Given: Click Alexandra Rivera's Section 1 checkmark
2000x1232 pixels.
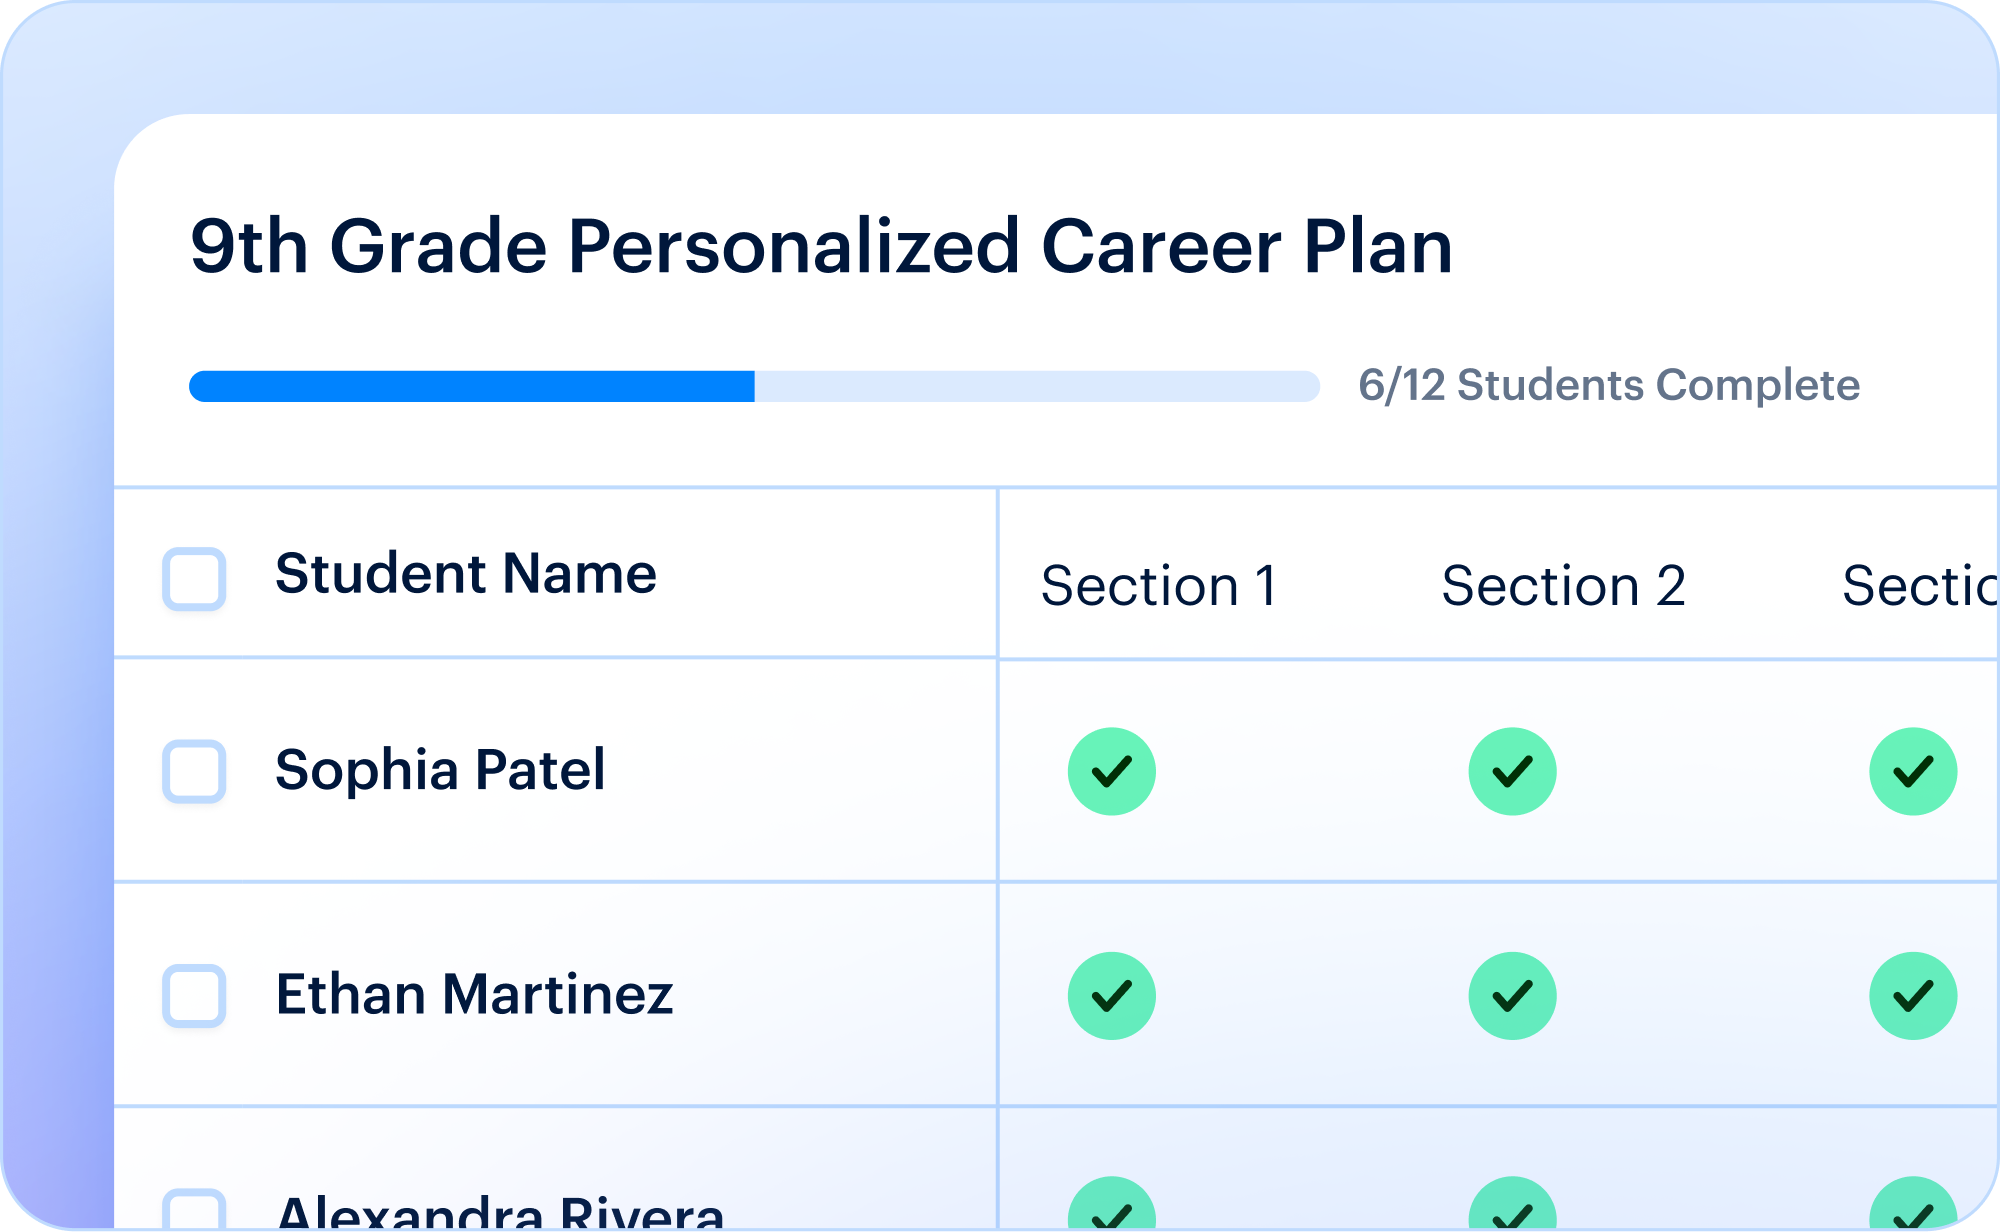Looking at the screenshot, I should [x=1111, y=1204].
